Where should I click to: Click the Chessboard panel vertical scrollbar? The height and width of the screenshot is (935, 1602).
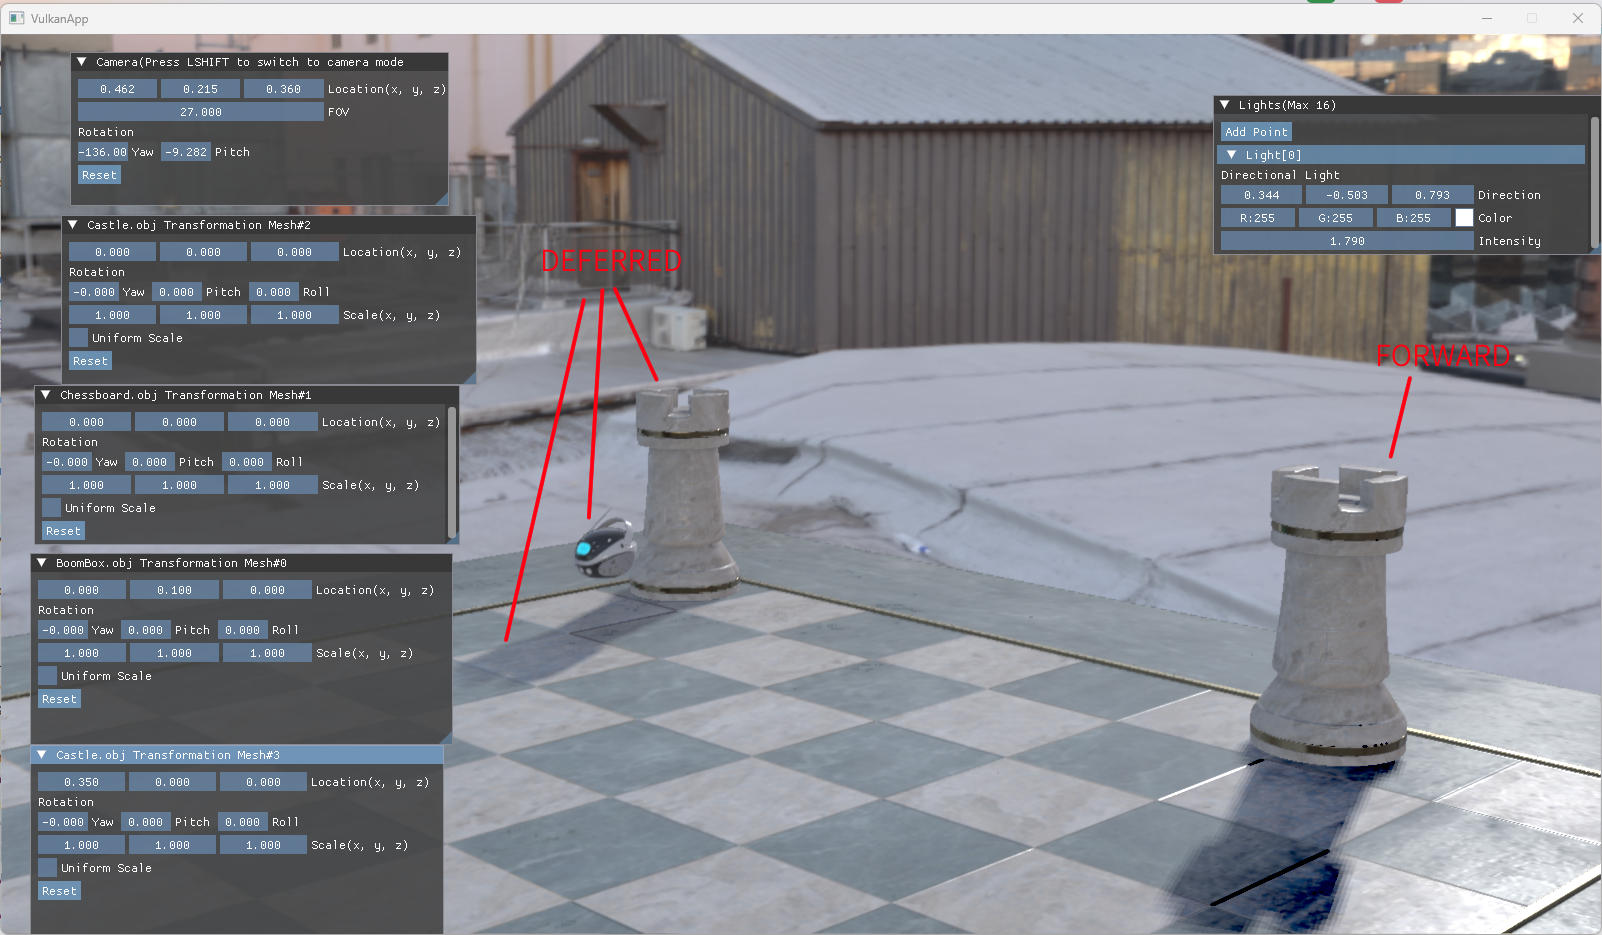452,470
